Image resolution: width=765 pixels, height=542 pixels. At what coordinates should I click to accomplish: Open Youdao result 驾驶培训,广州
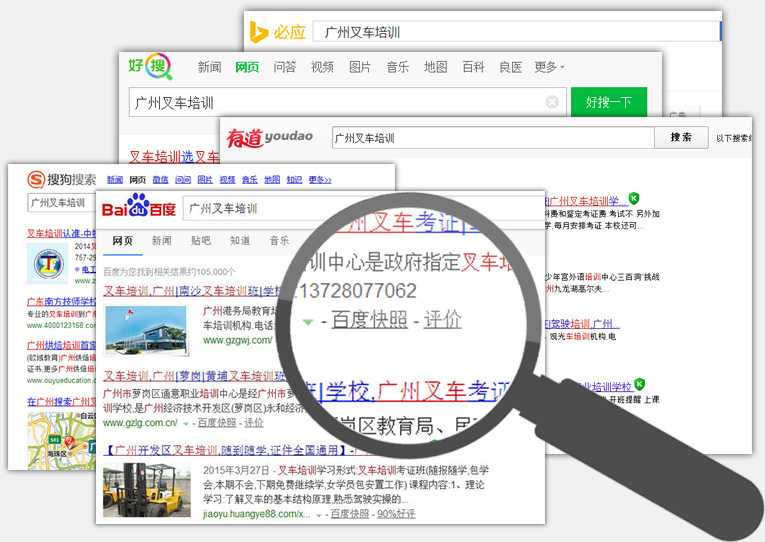(x=582, y=323)
